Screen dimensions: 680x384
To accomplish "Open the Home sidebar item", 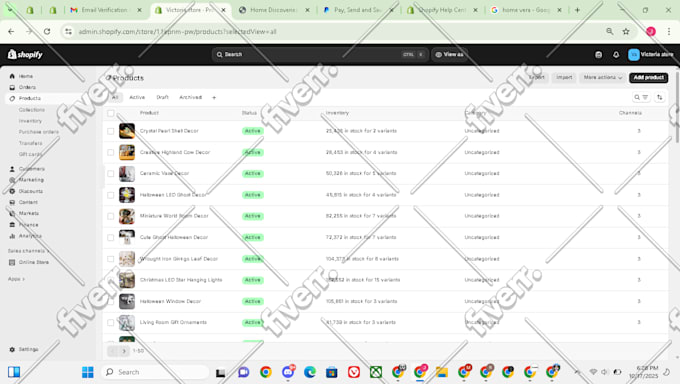I will click(26, 76).
